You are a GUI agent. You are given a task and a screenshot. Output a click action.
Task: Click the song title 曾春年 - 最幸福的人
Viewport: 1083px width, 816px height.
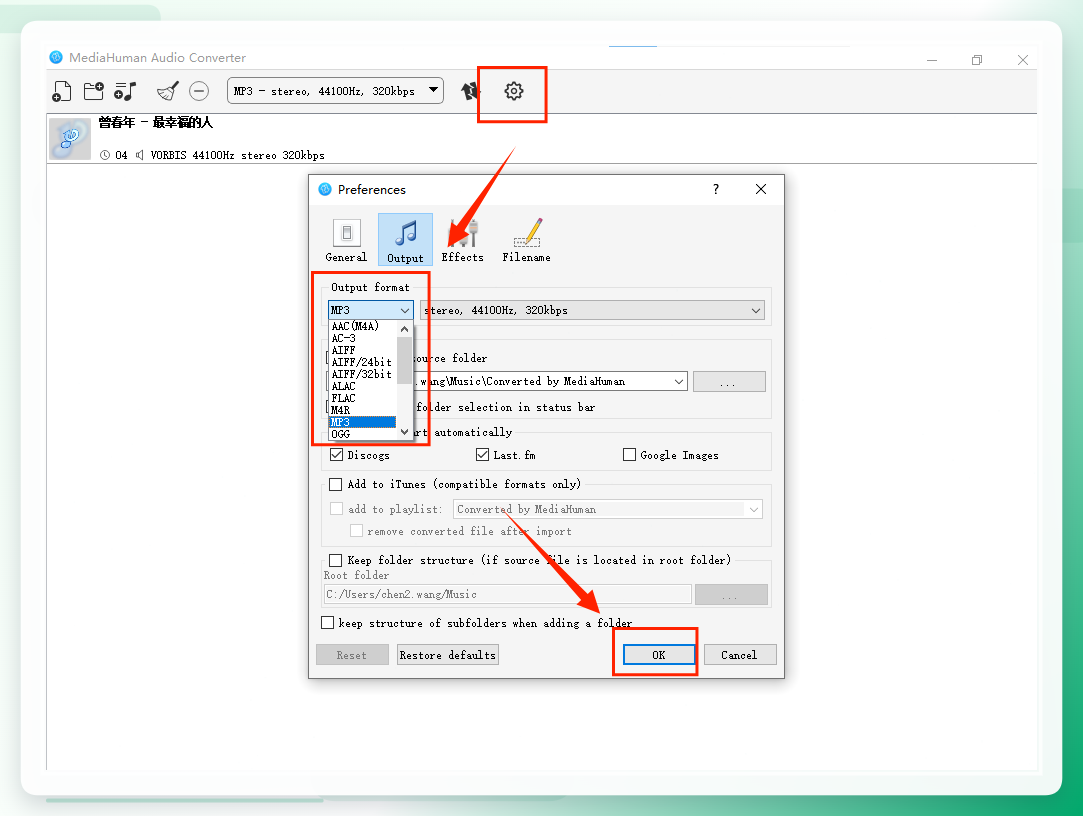[x=155, y=123]
